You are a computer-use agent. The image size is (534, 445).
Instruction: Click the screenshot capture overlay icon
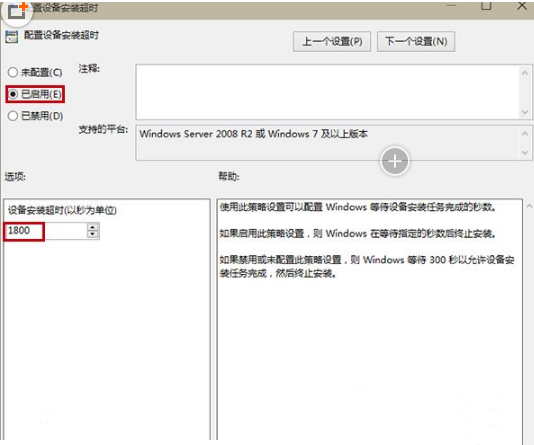(x=17, y=11)
